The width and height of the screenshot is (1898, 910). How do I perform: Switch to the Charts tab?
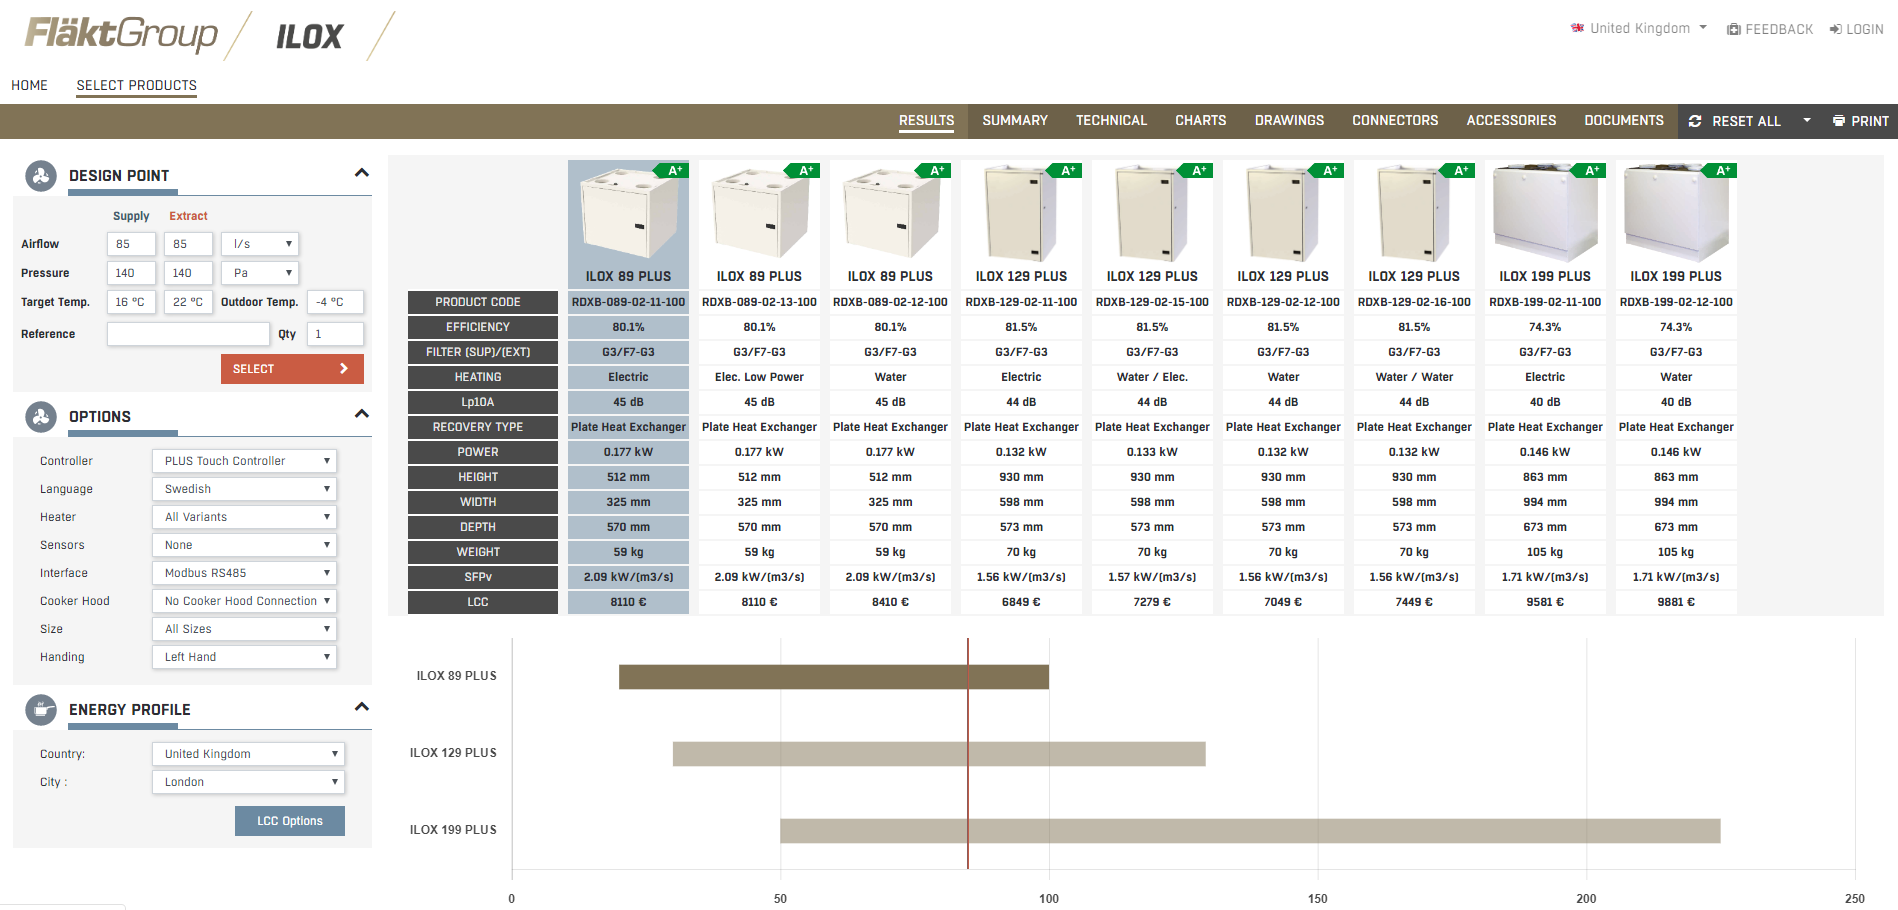point(1200,121)
